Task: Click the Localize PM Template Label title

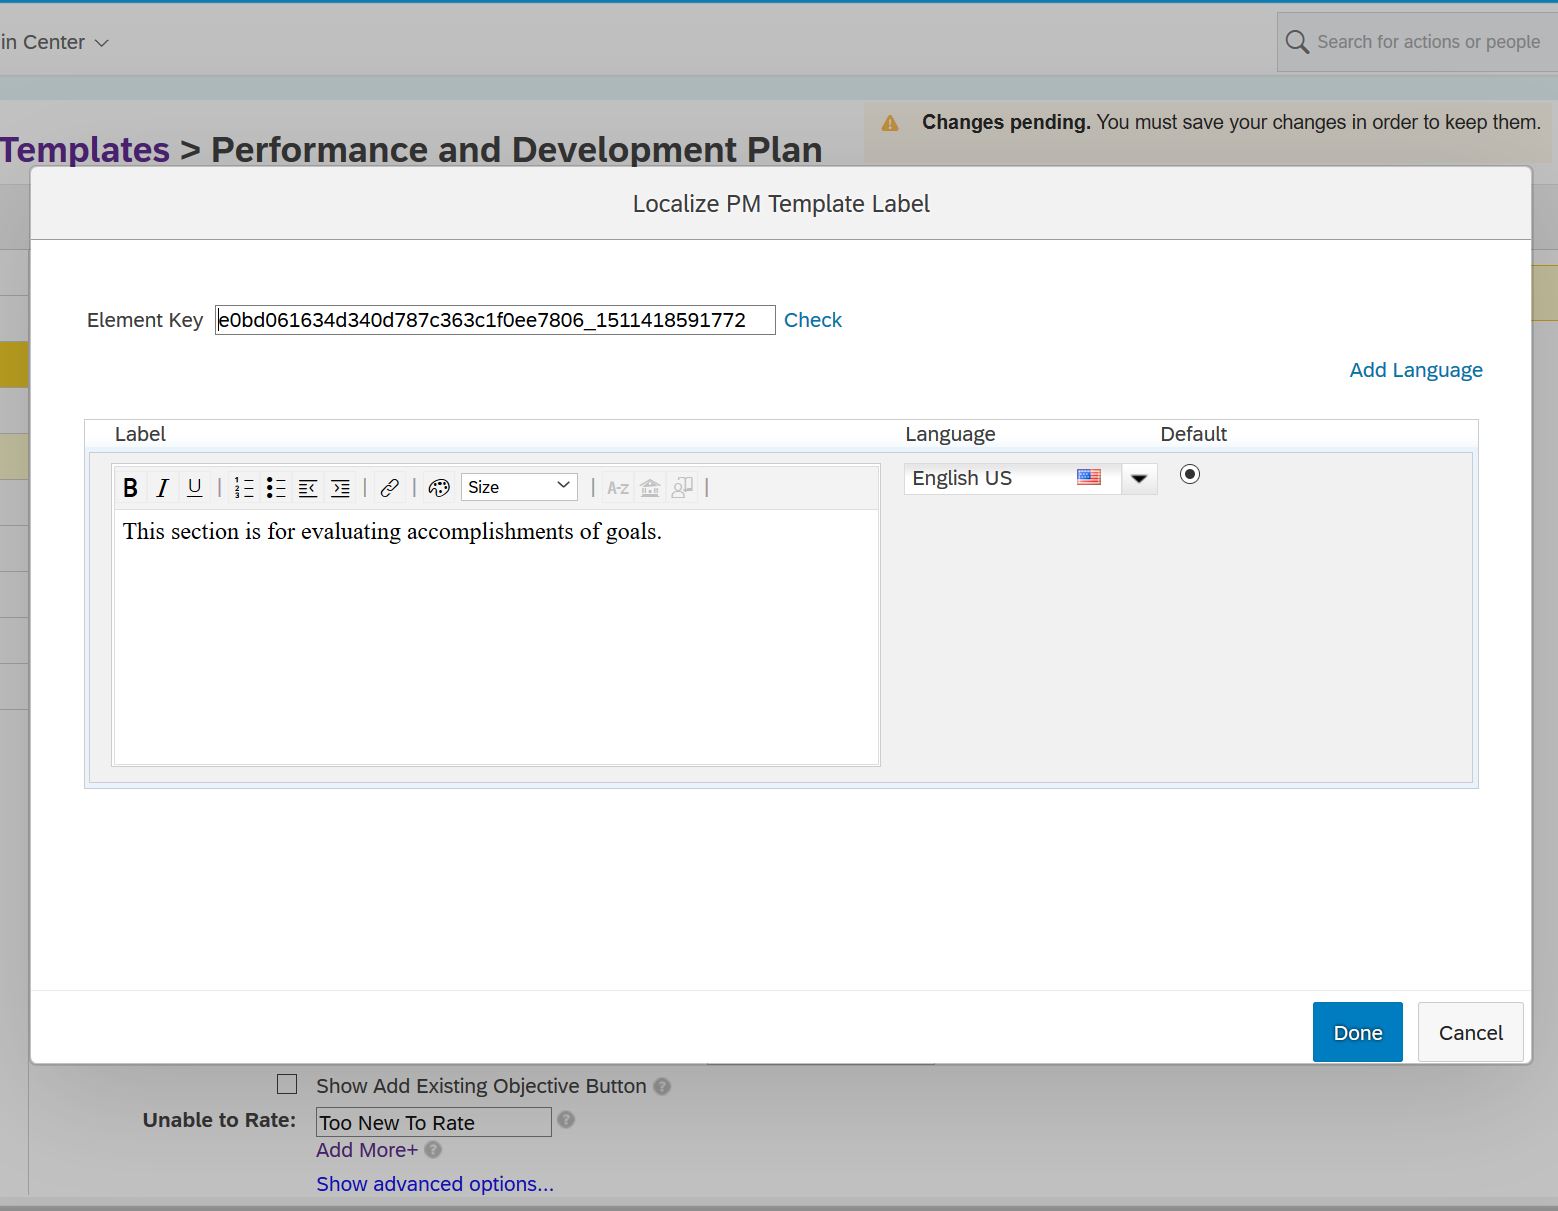Action: click(781, 204)
